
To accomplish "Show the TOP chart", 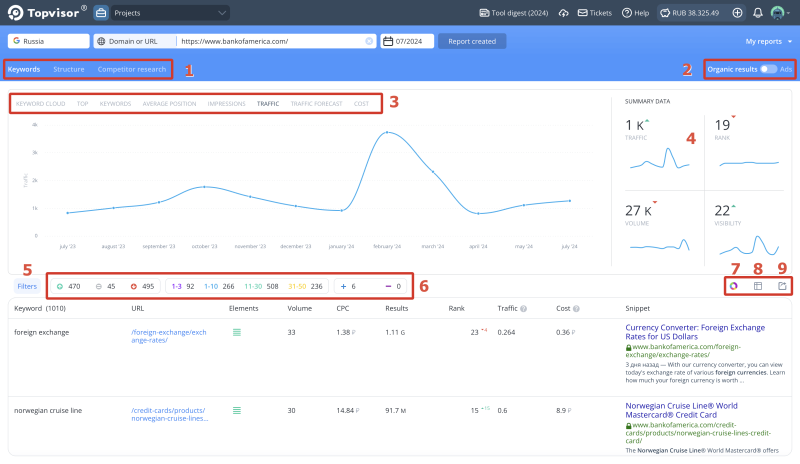I will (82, 104).
